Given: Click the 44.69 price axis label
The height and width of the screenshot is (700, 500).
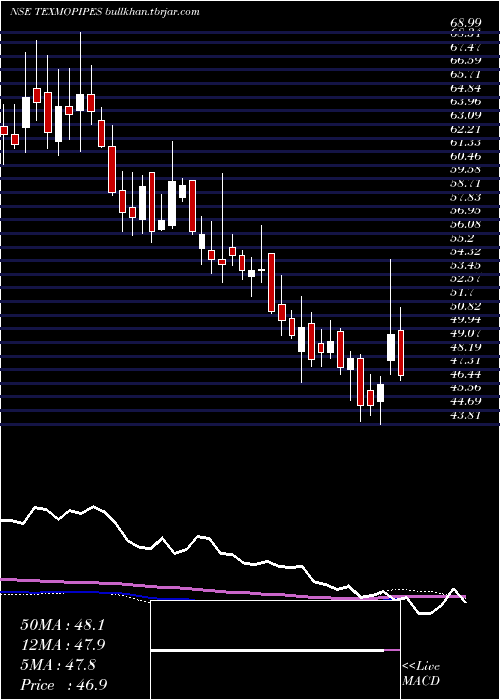Looking at the screenshot, I should coord(465,402).
